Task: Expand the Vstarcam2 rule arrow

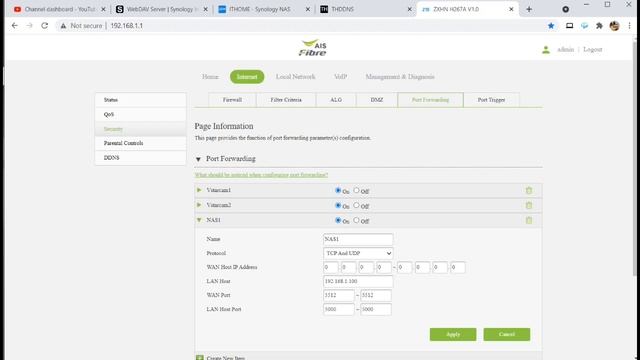Action: click(199, 205)
